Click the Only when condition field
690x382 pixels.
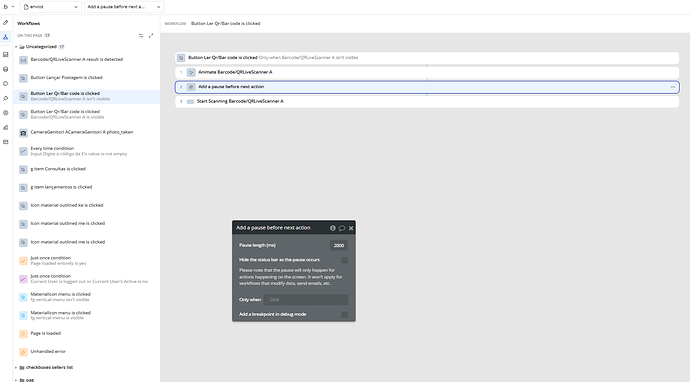pos(306,300)
